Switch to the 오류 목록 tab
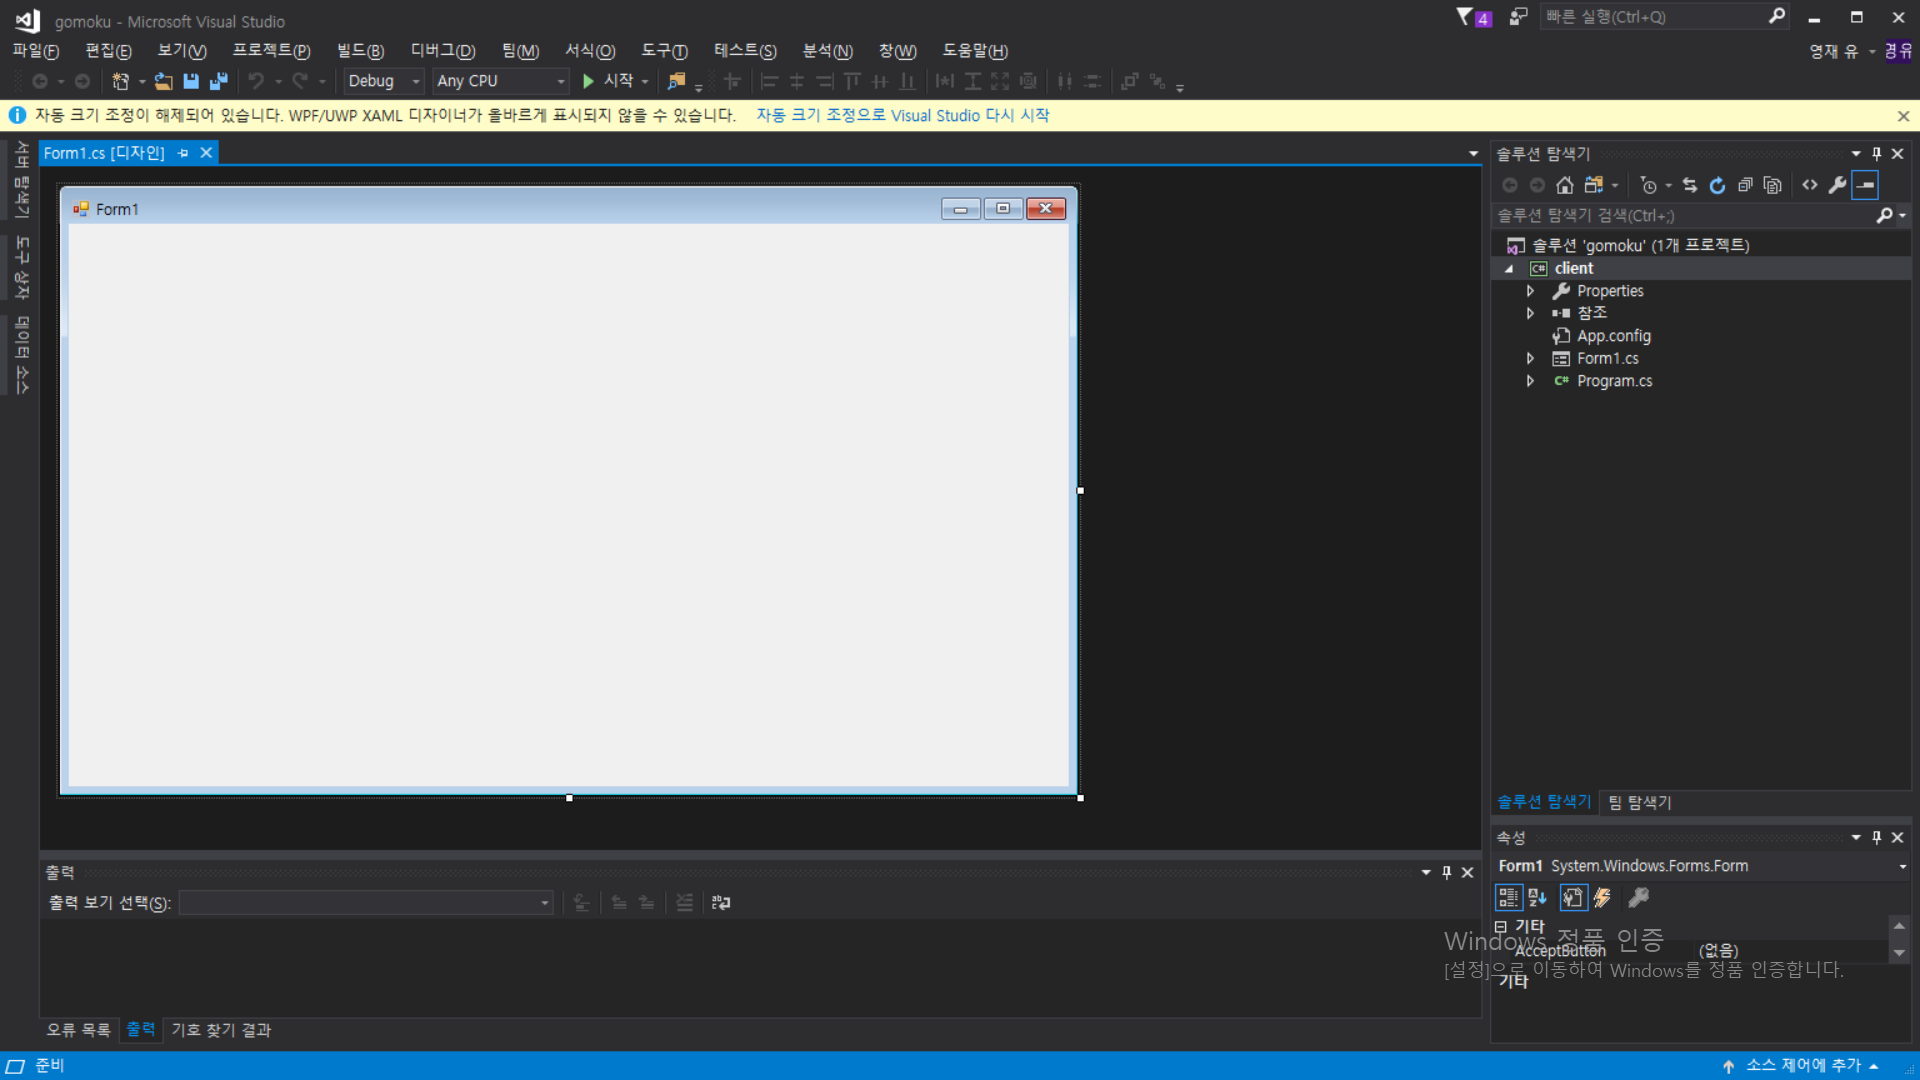The image size is (1920, 1080). [78, 1030]
